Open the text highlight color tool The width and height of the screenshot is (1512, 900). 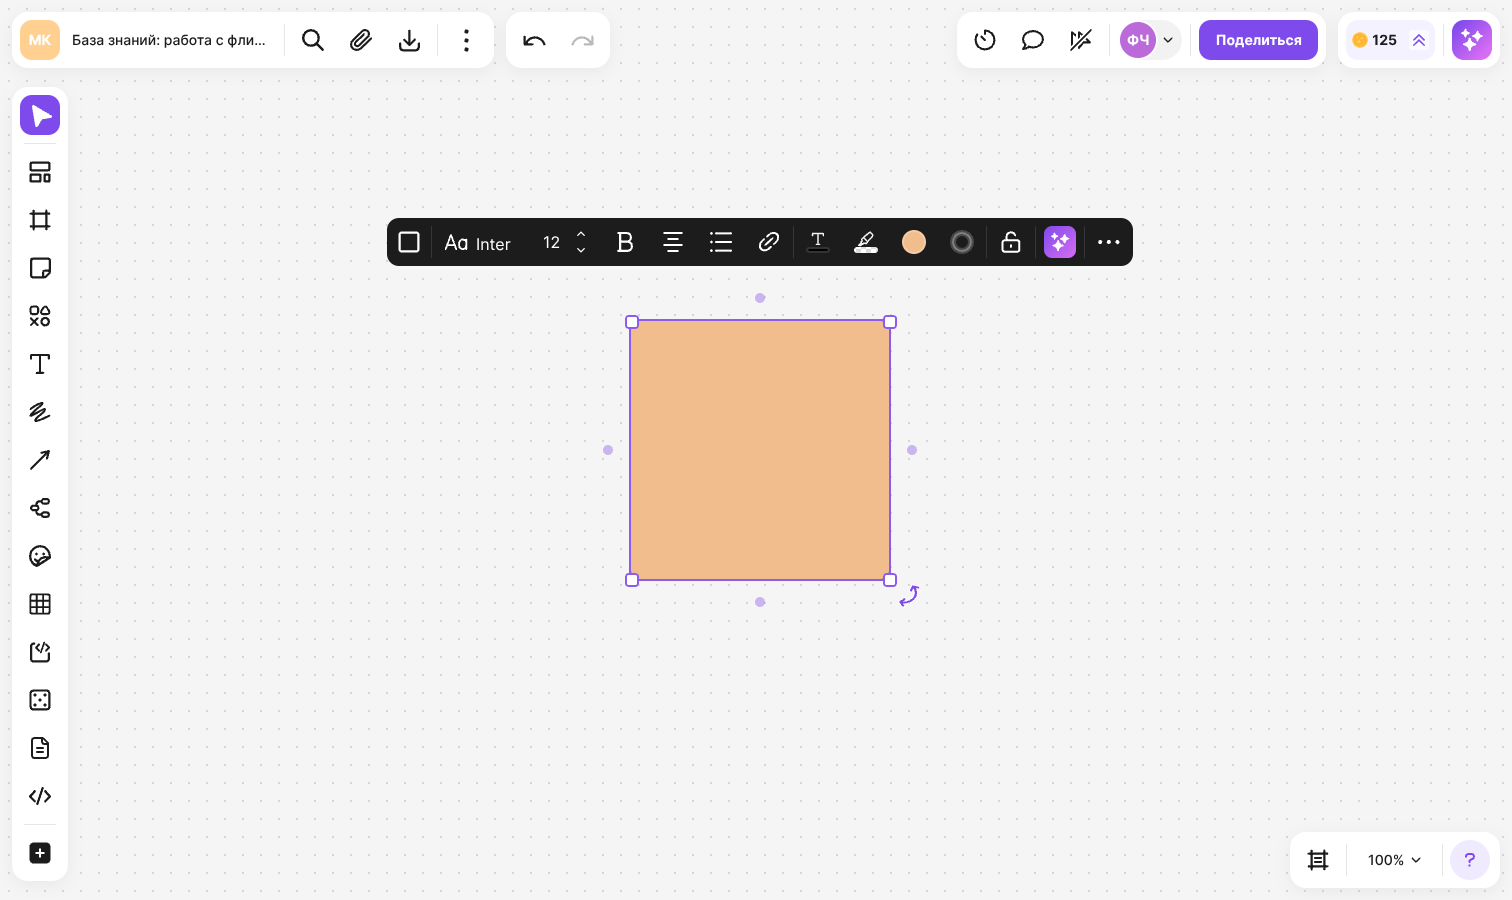pyautogui.click(x=866, y=242)
